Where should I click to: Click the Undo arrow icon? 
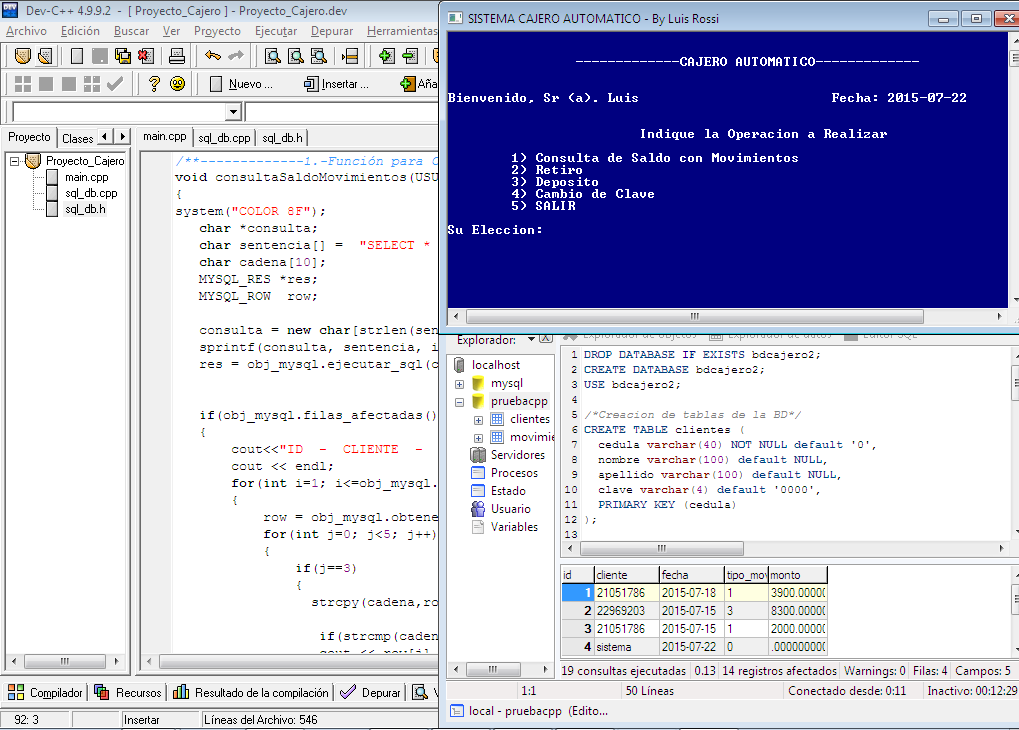pyautogui.click(x=213, y=56)
